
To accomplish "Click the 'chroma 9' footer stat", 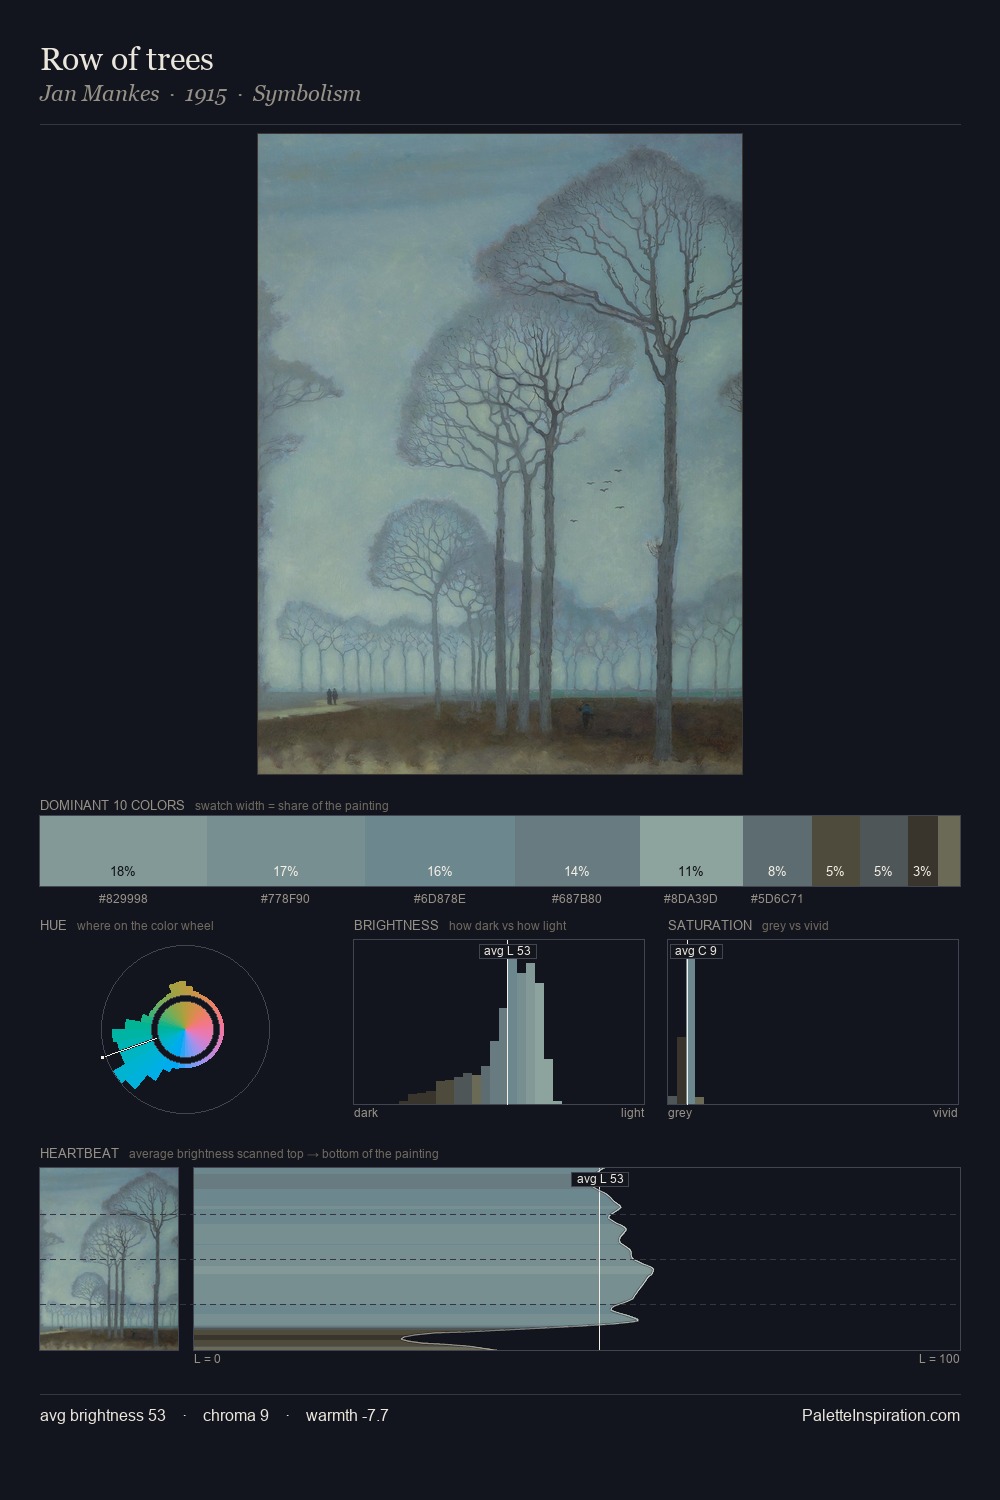I will point(236,1416).
